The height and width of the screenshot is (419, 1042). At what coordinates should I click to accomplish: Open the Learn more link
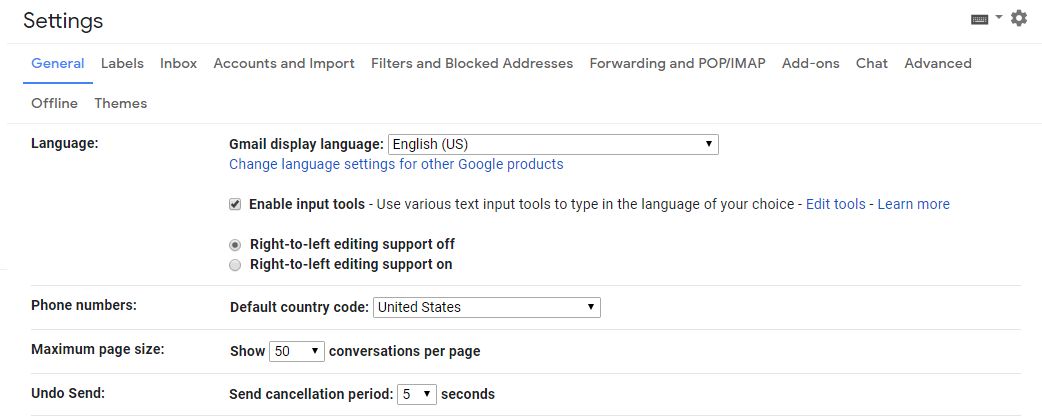(913, 204)
